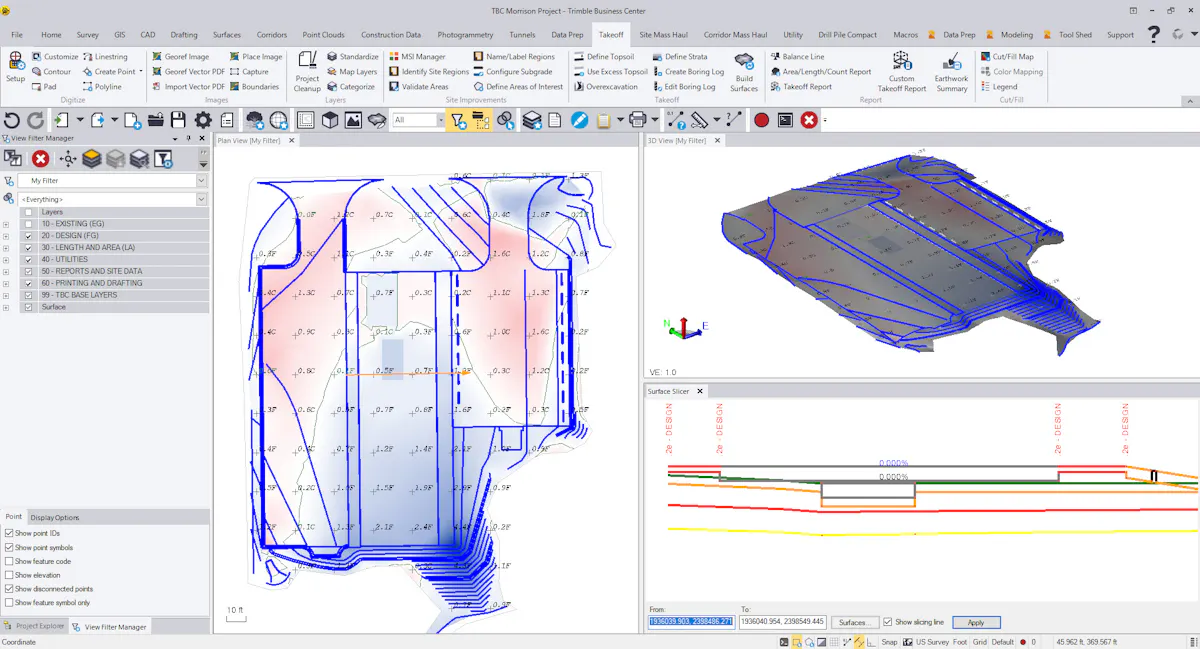Image resolution: width=1200 pixels, height=649 pixels.
Task: Click the Legend command in Cut/Fill group
Action: coord(997,87)
